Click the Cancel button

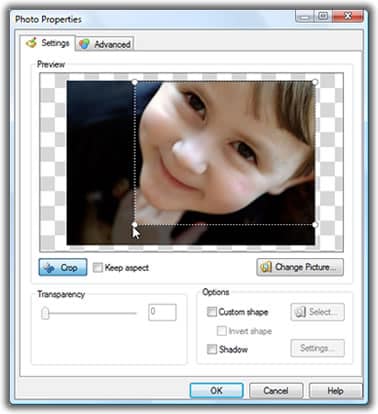pos(276,390)
